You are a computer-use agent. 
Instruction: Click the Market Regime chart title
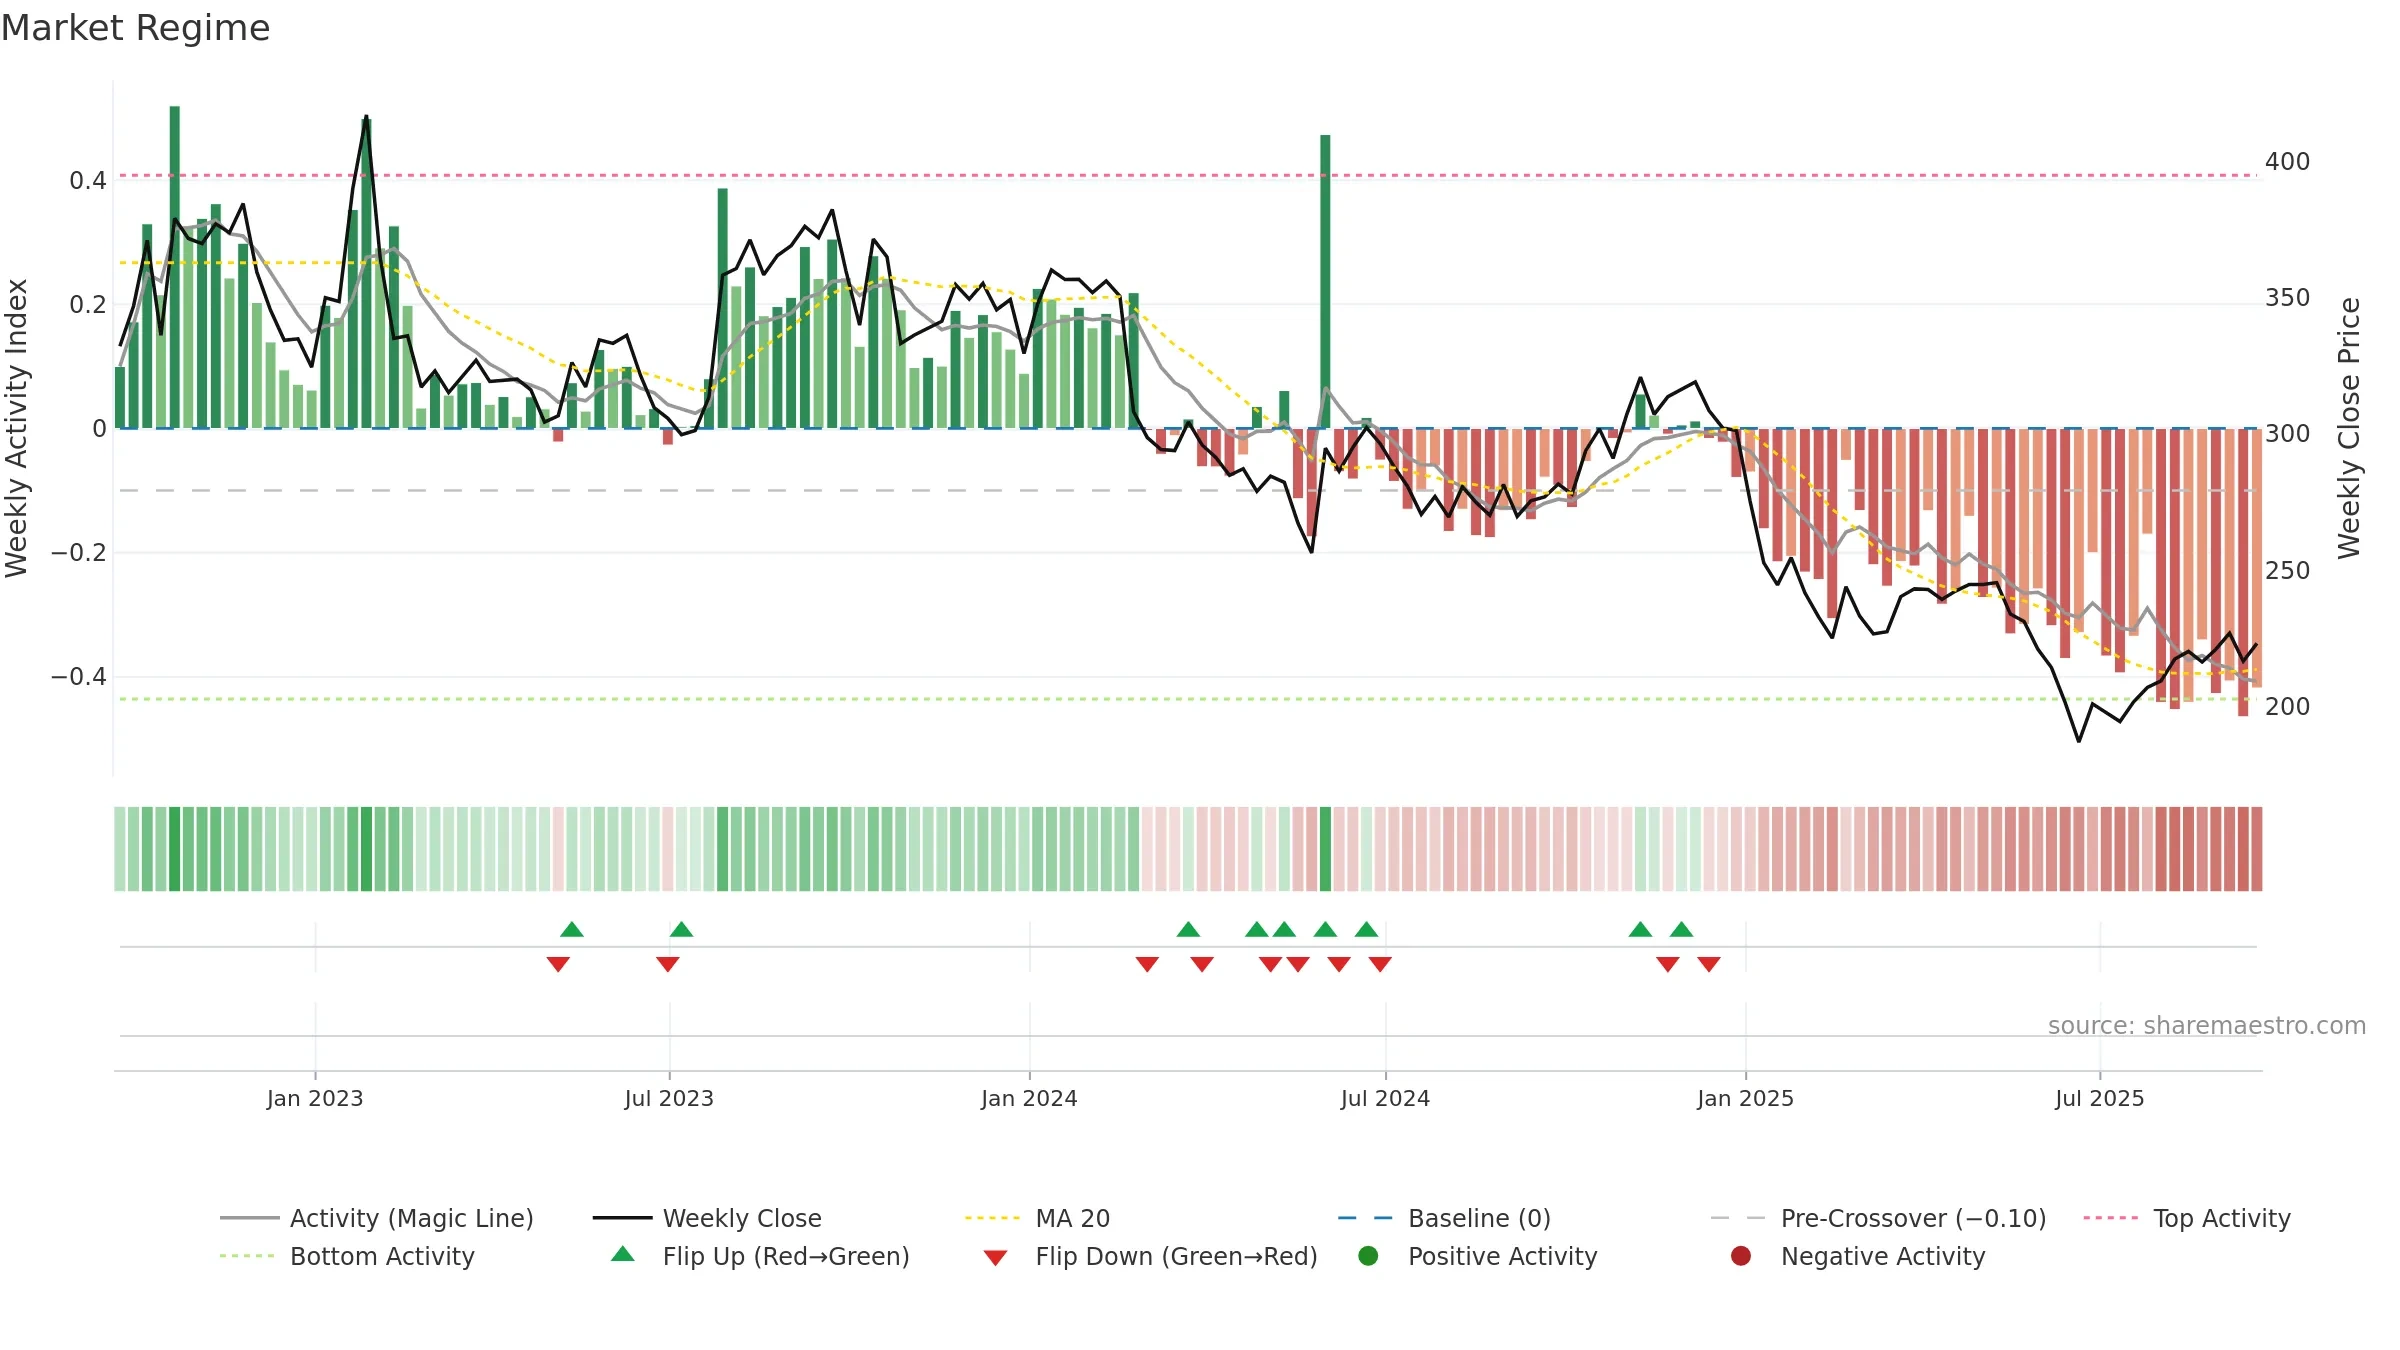[135, 28]
